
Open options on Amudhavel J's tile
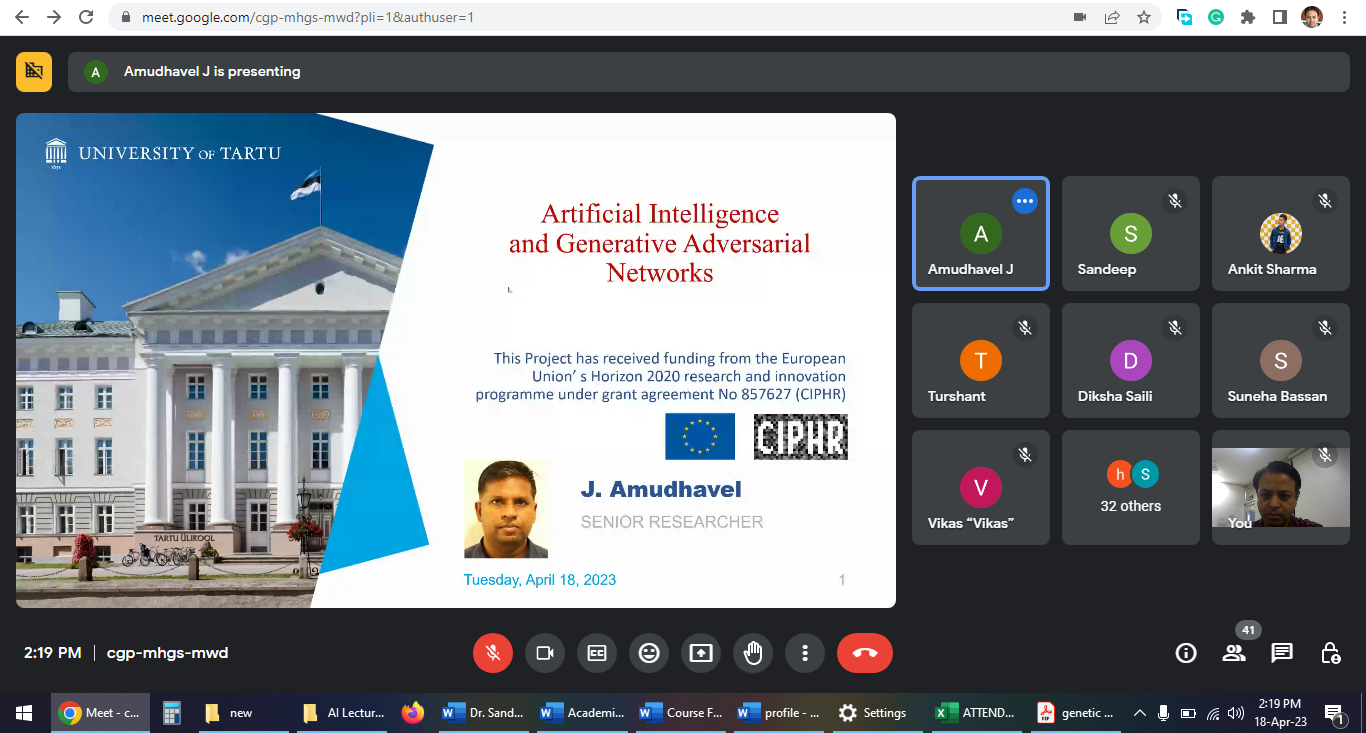pyautogui.click(x=1024, y=201)
